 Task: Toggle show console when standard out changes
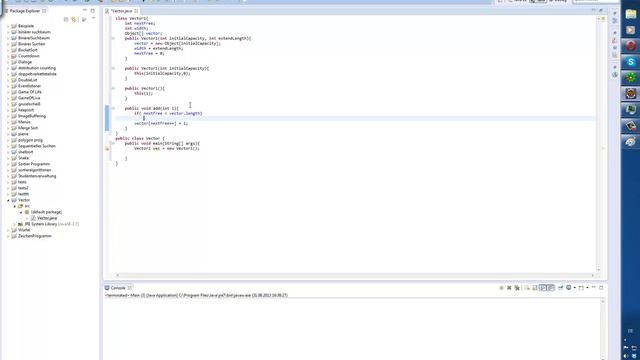point(543,288)
